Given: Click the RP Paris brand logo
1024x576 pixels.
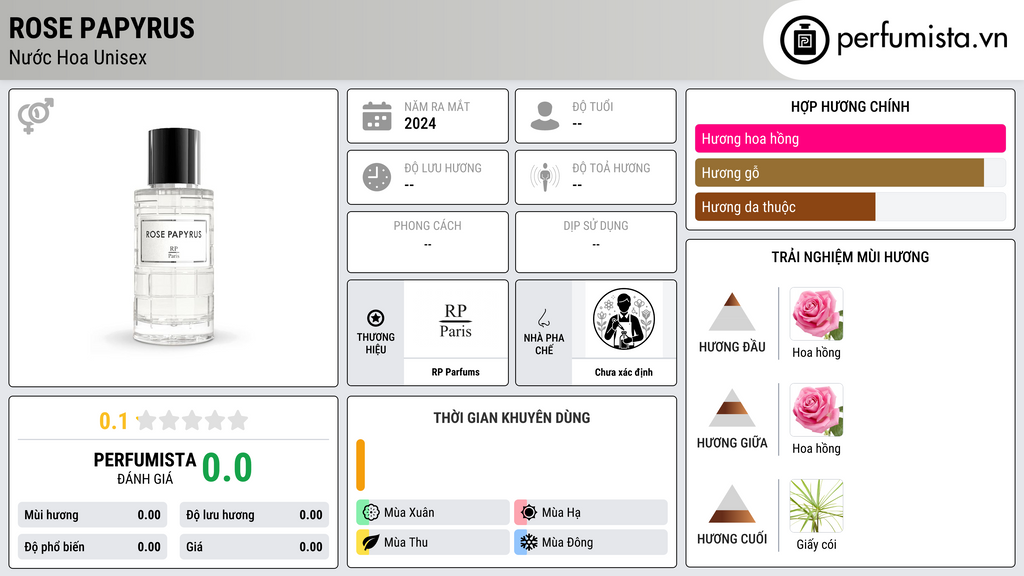Looking at the screenshot, I should (455, 320).
